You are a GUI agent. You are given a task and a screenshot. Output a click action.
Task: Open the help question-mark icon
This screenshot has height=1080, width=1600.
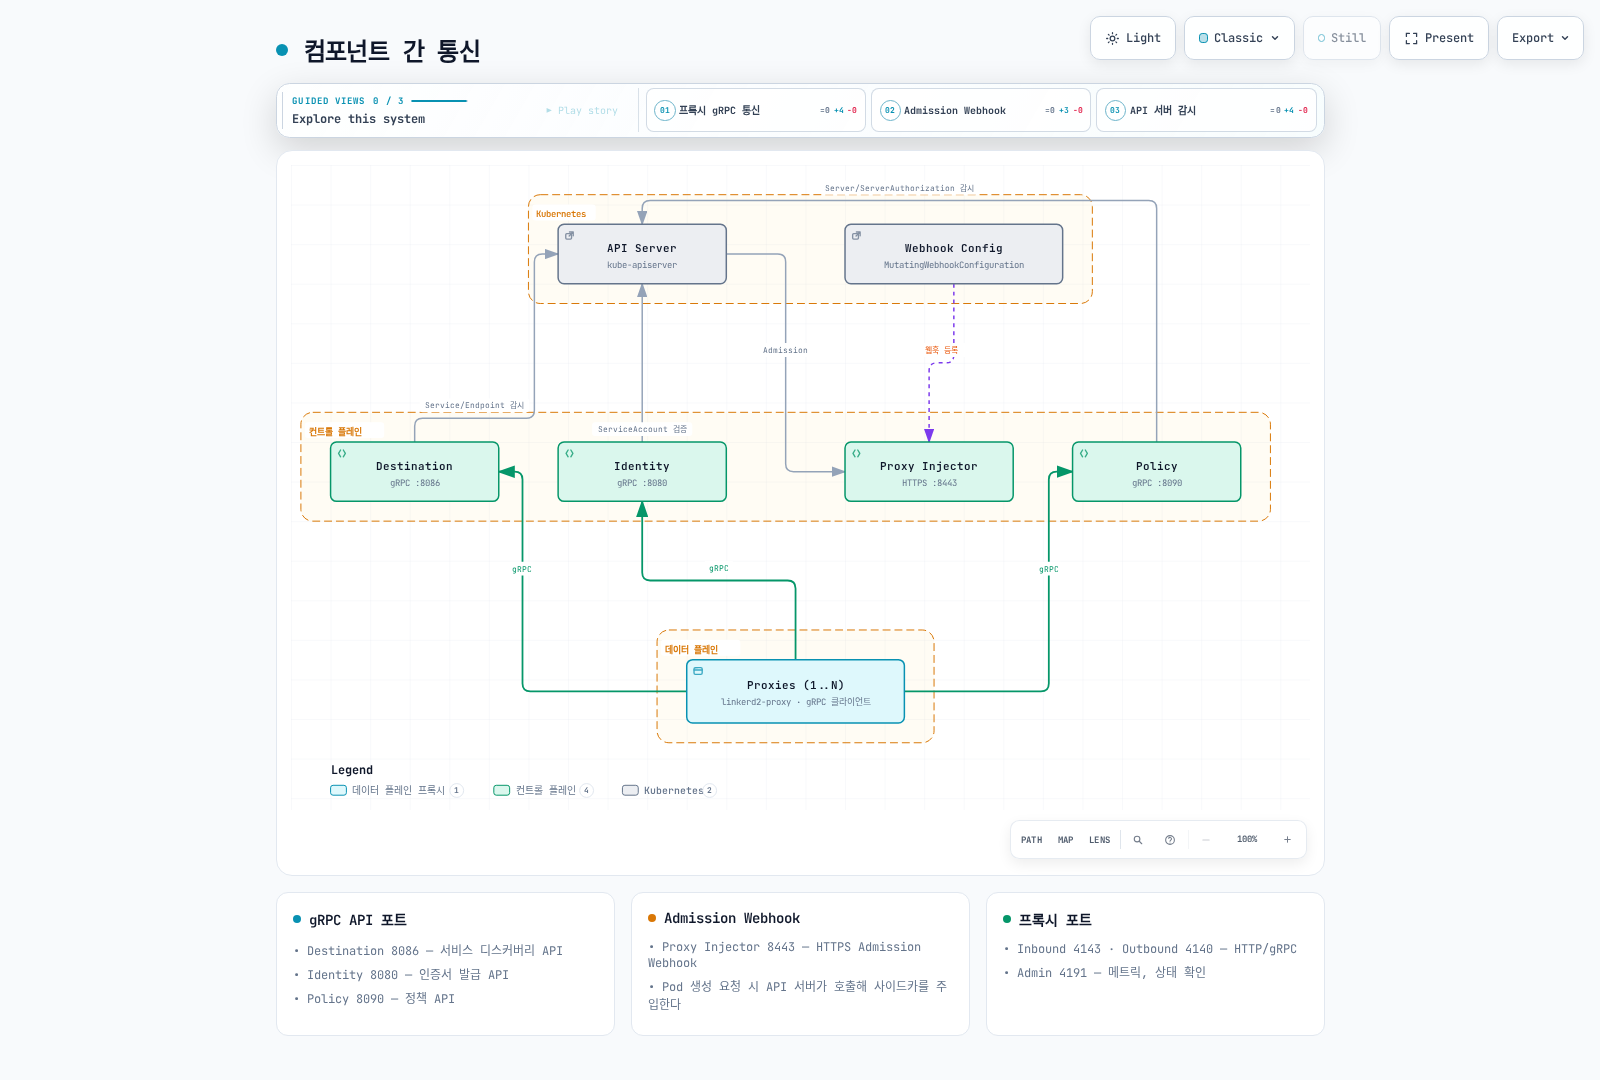(1170, 840)
